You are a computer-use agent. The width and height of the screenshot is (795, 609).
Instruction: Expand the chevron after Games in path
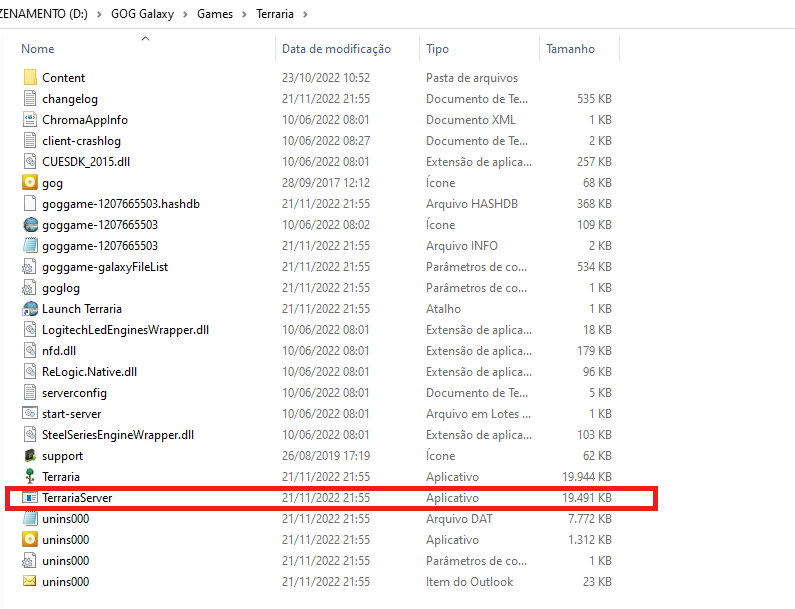pos(245,14)
